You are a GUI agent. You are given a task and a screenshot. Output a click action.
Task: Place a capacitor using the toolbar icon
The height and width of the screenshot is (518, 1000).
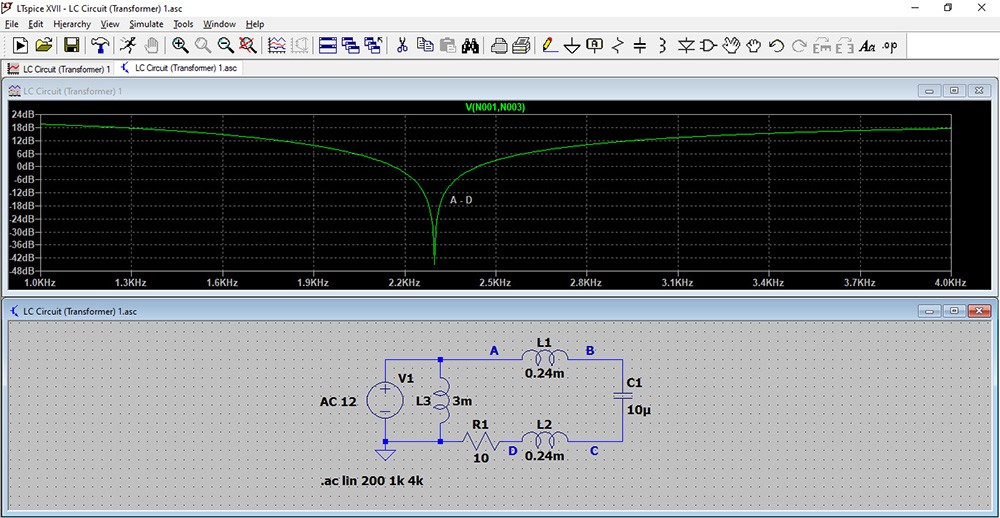[640, 45]
